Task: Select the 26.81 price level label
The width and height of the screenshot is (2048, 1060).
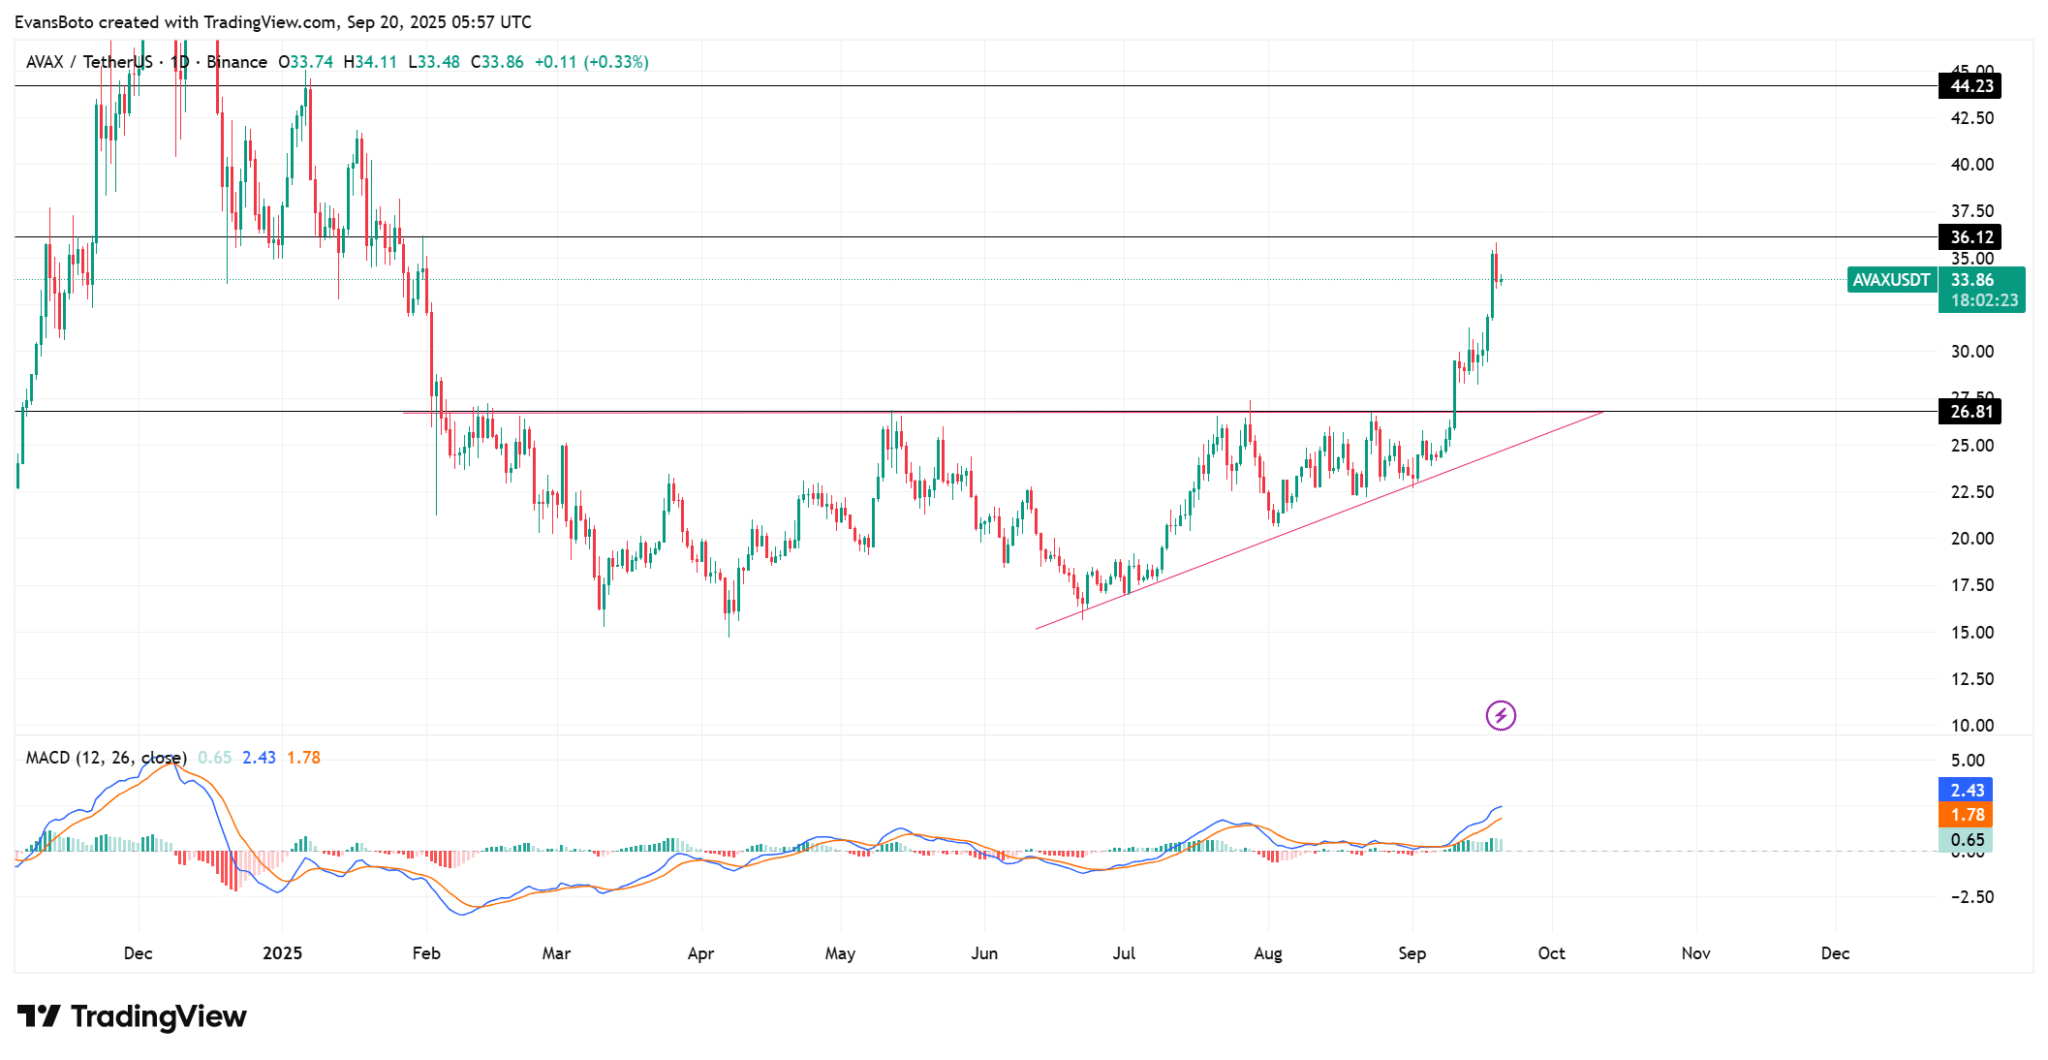Action: pos(1971,412)
